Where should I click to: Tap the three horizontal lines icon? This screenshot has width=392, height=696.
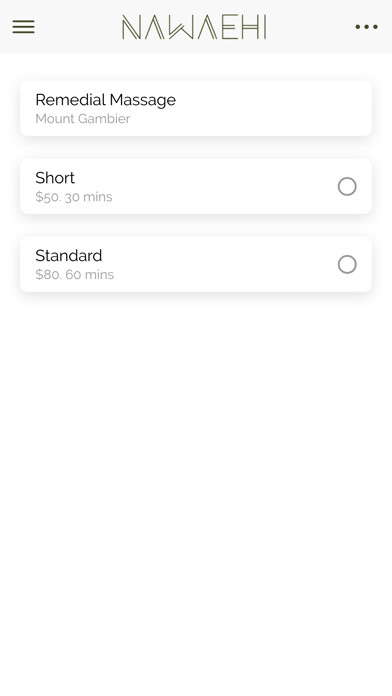24,27
